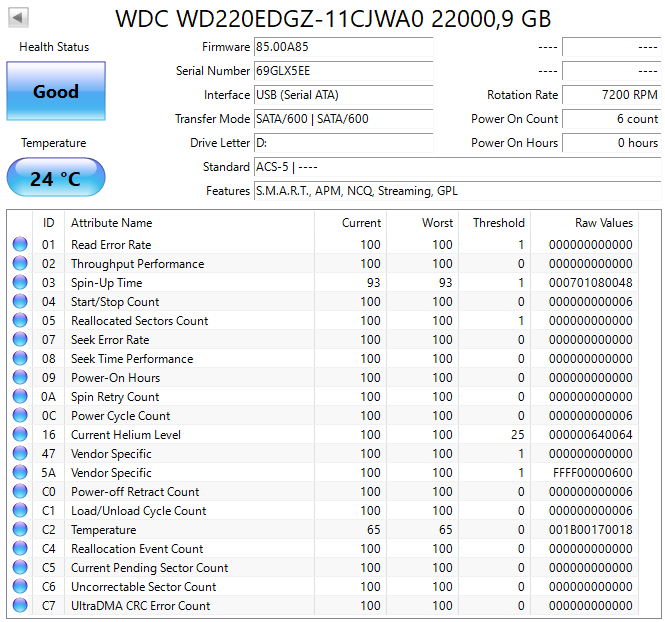This screenshot has width=665, height=622.
Task: Select the Uncorrectable Sector Count attribute name
Action: click(x=143, y=587)
